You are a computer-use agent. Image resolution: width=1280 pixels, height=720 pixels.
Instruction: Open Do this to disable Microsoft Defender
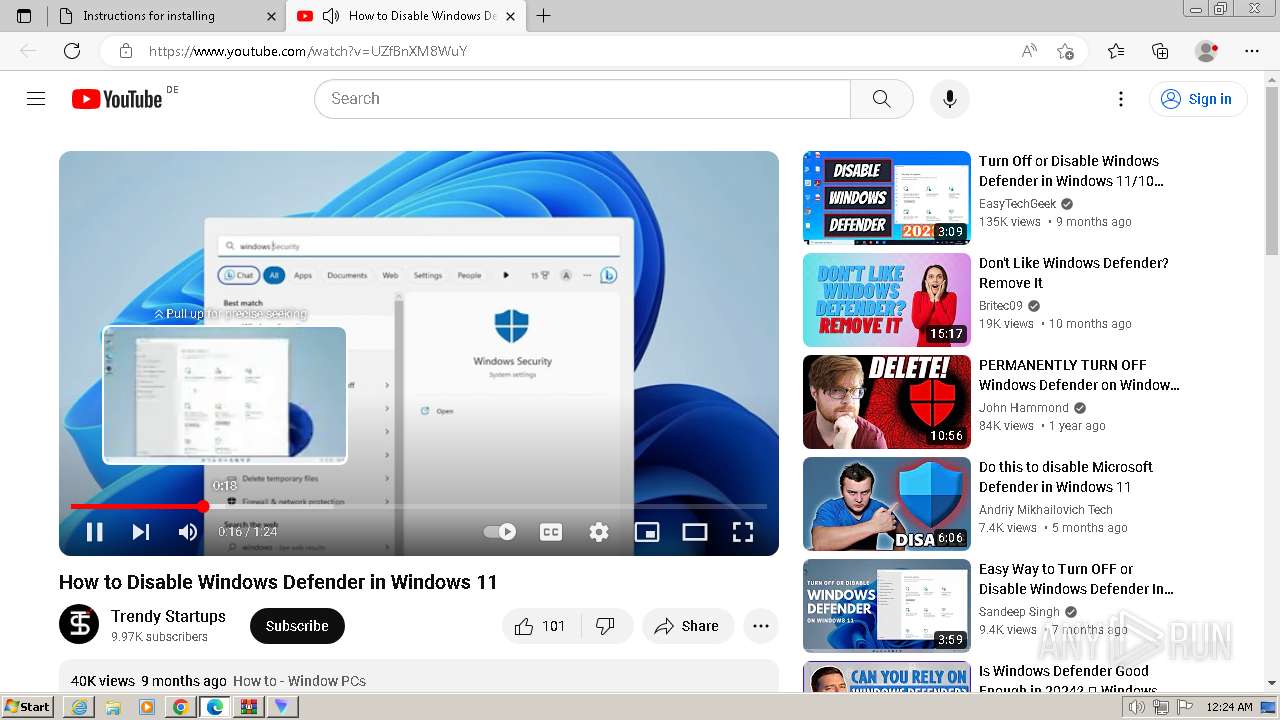[x=1065, y=477]
